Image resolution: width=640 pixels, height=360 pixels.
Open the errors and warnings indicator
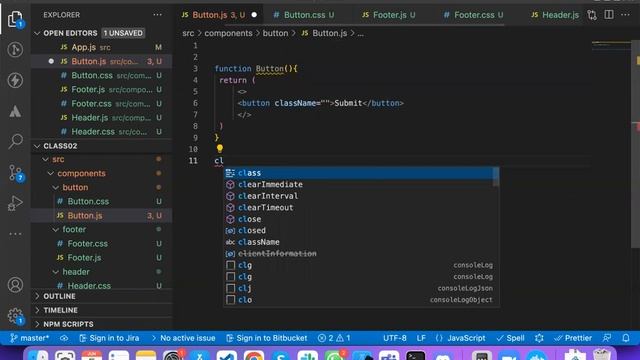pos(334,338)
